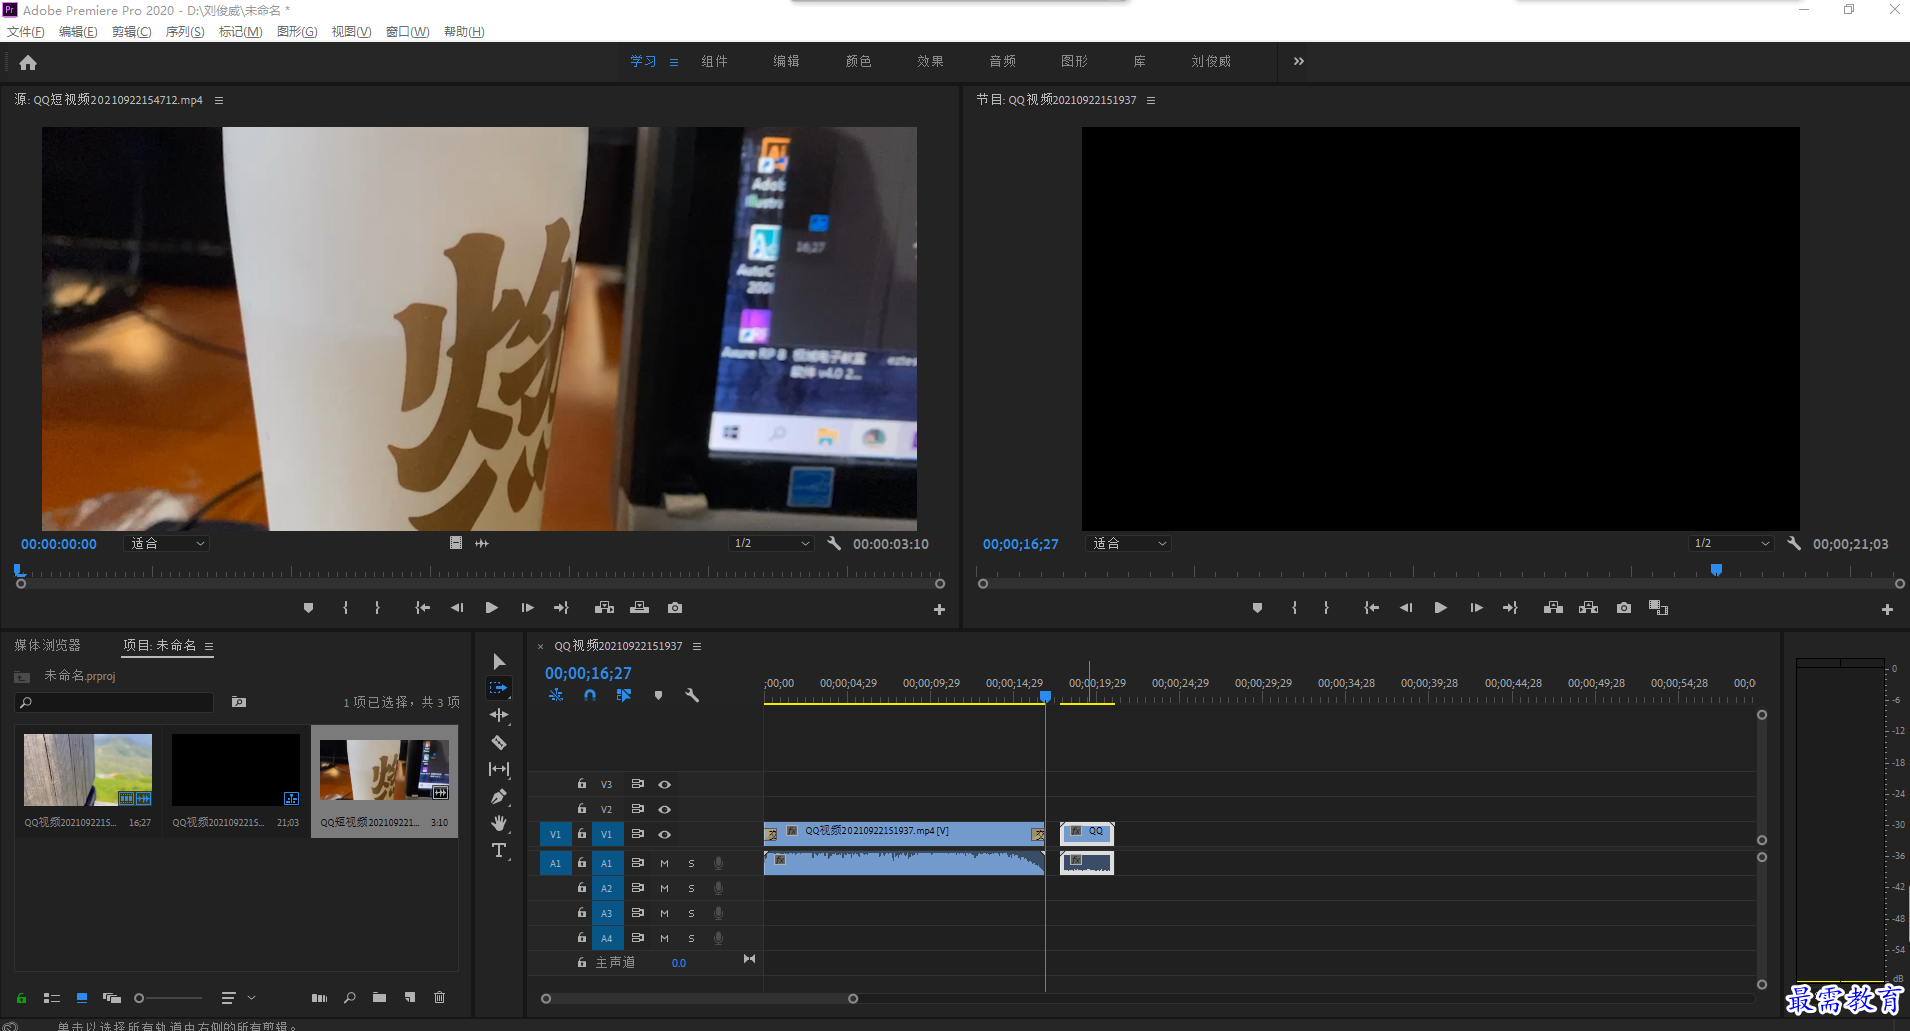1910x1031 pixels.
Task: Toggle V1 track output eye
Action: pos(664,834)
